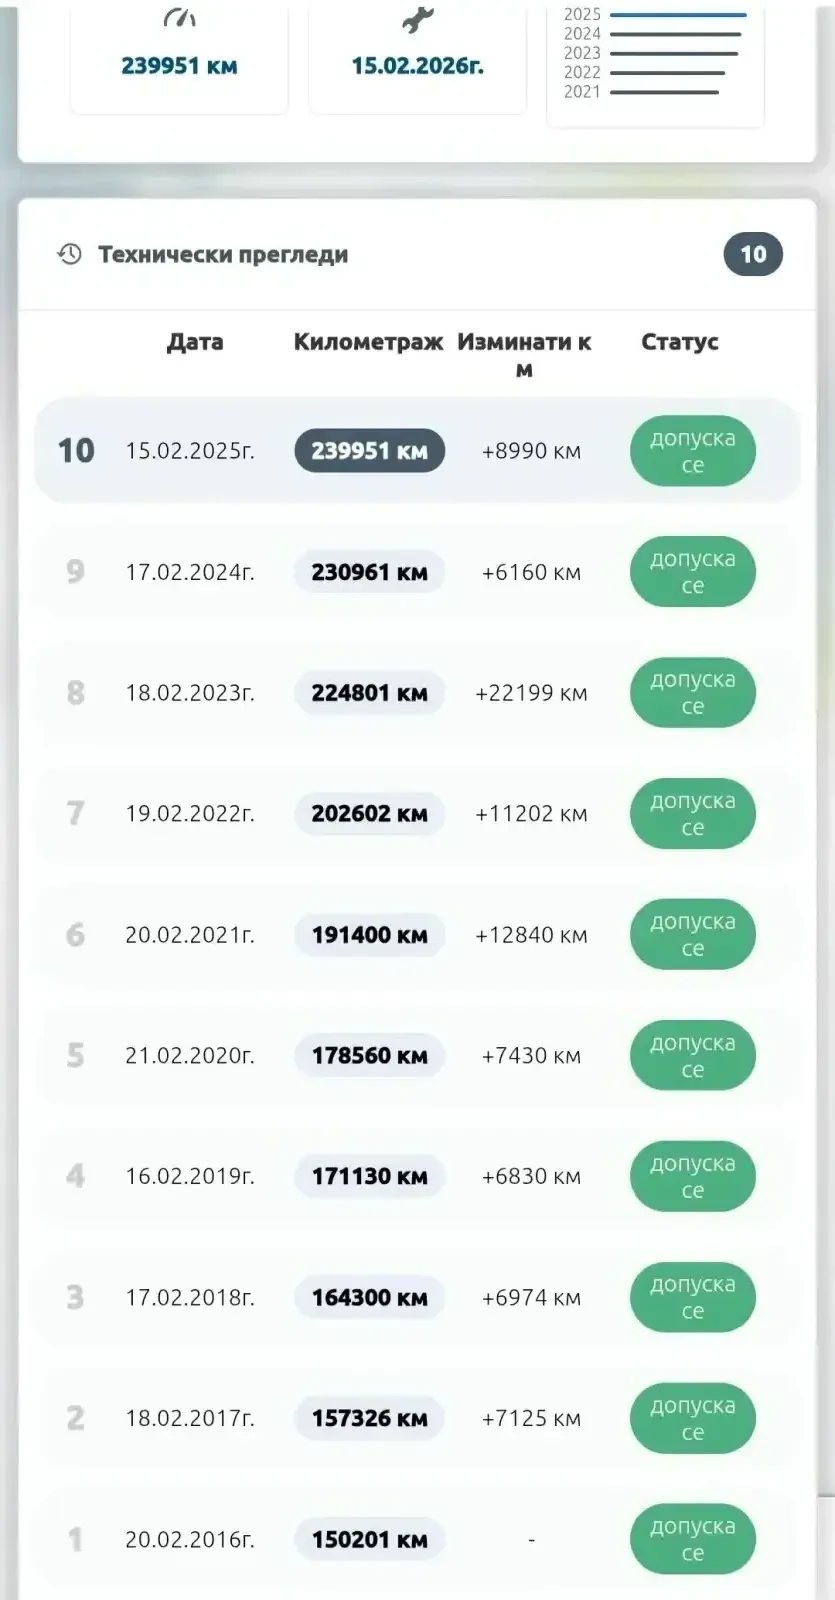Click the Статус column header
The height and width of the screenshot is (1600, 835).
tap(680, 342)
